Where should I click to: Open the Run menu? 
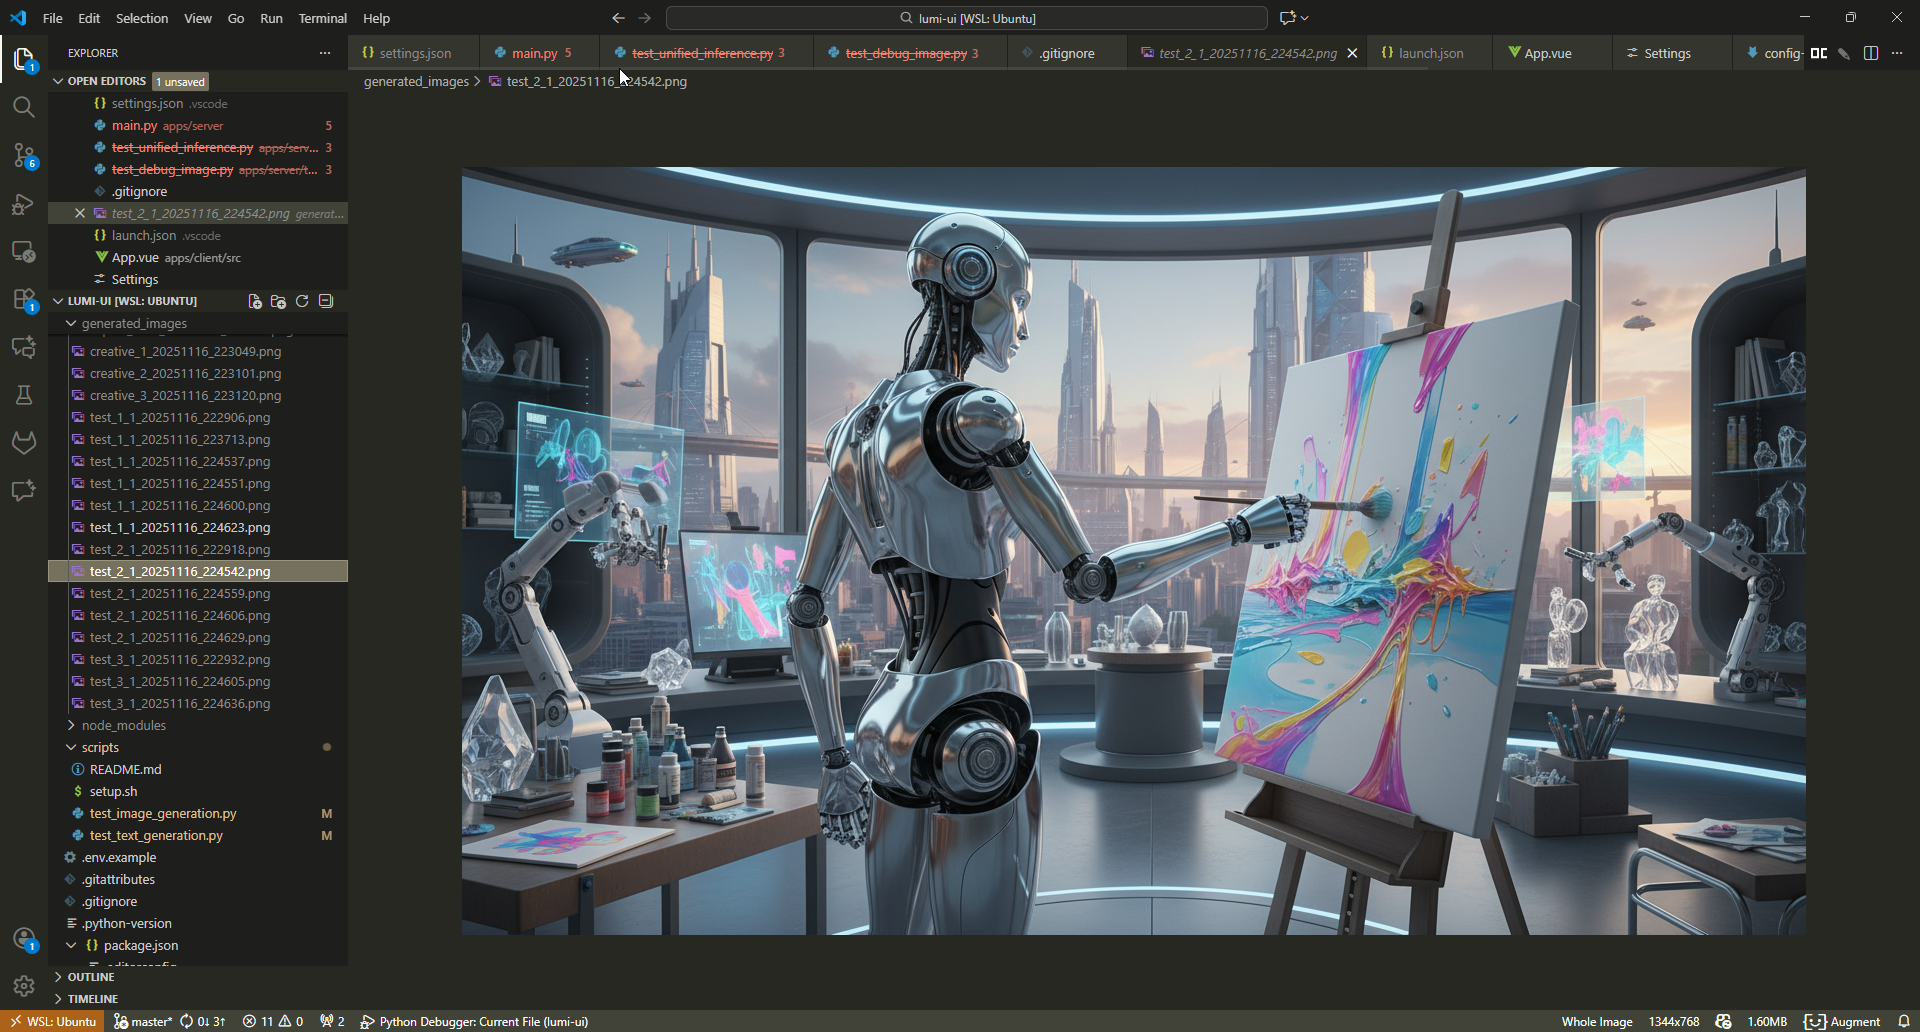click(x=271, y=18)
